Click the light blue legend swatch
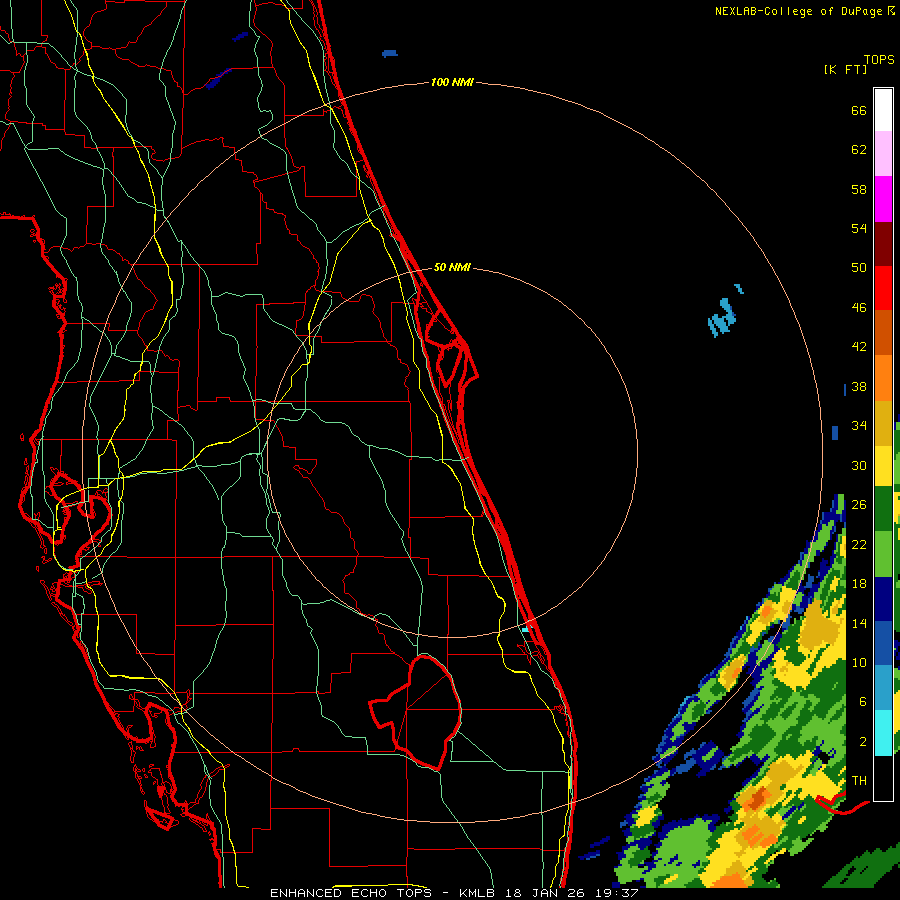900x900 pixels. coord(883,688)
